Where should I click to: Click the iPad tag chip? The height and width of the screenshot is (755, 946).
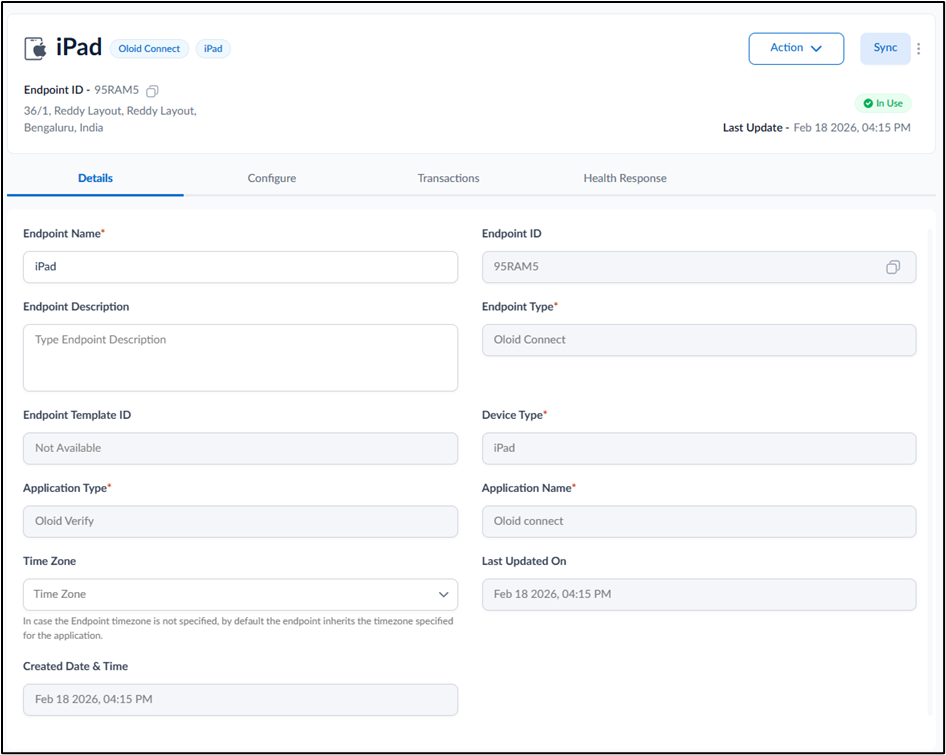pyautogui.click(x=213, y=49)
